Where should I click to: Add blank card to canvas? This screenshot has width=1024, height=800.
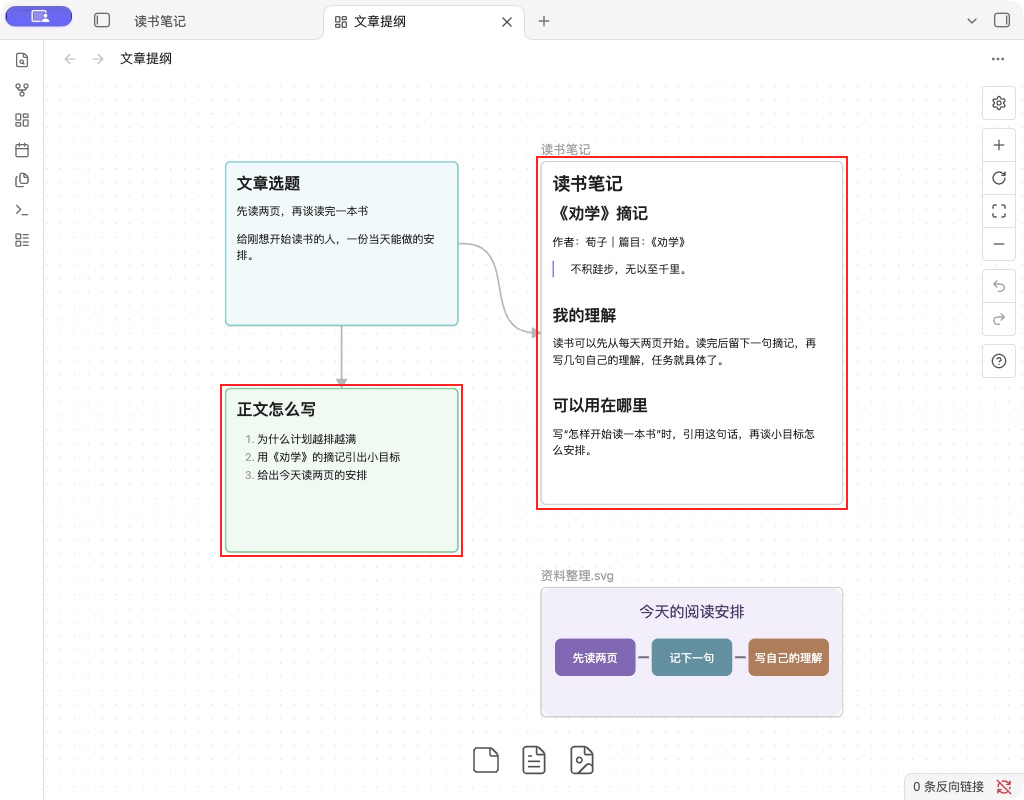[x=485, y=760]
